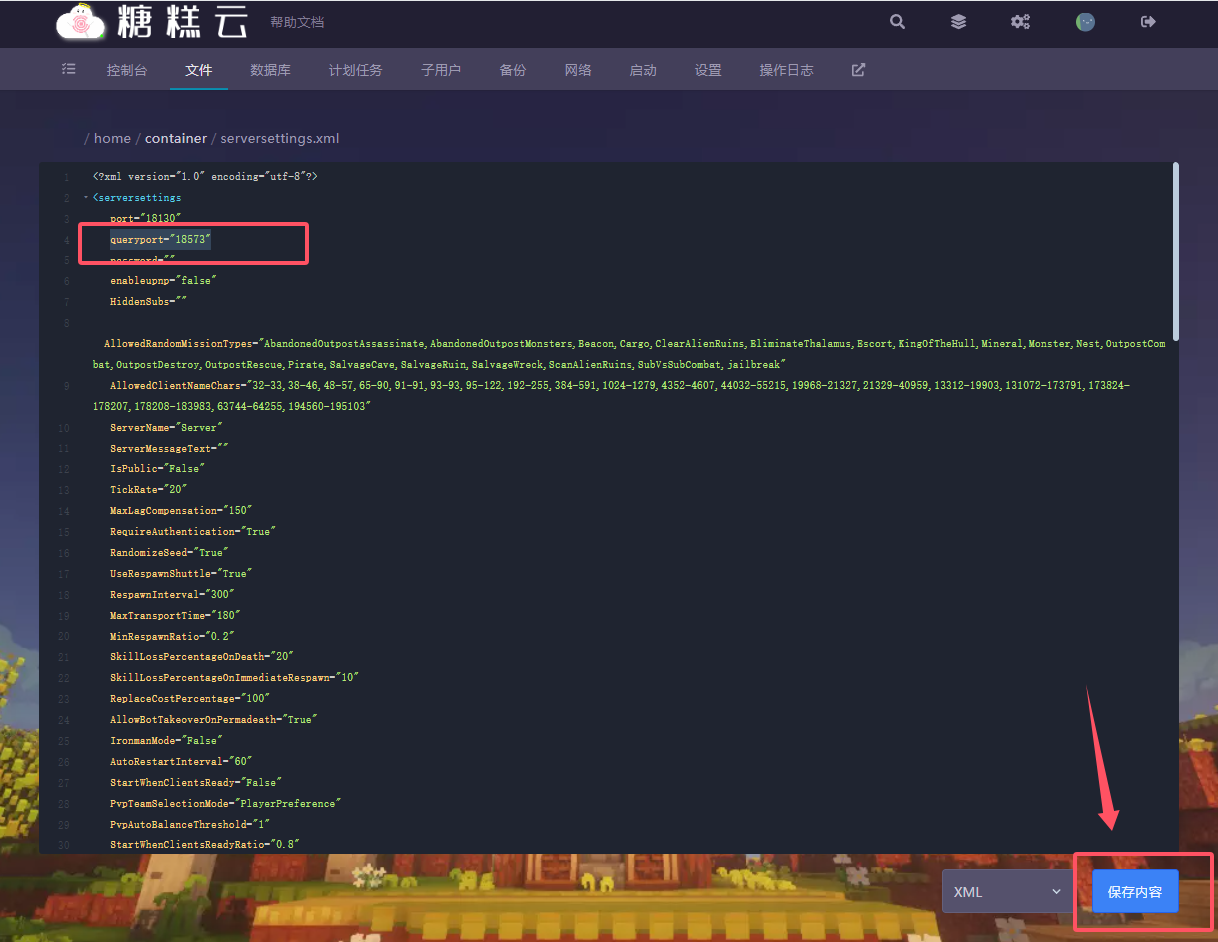Click the logout icon
The height and width of the screenshot is (942, 1218).
(x=1148, y=22)
